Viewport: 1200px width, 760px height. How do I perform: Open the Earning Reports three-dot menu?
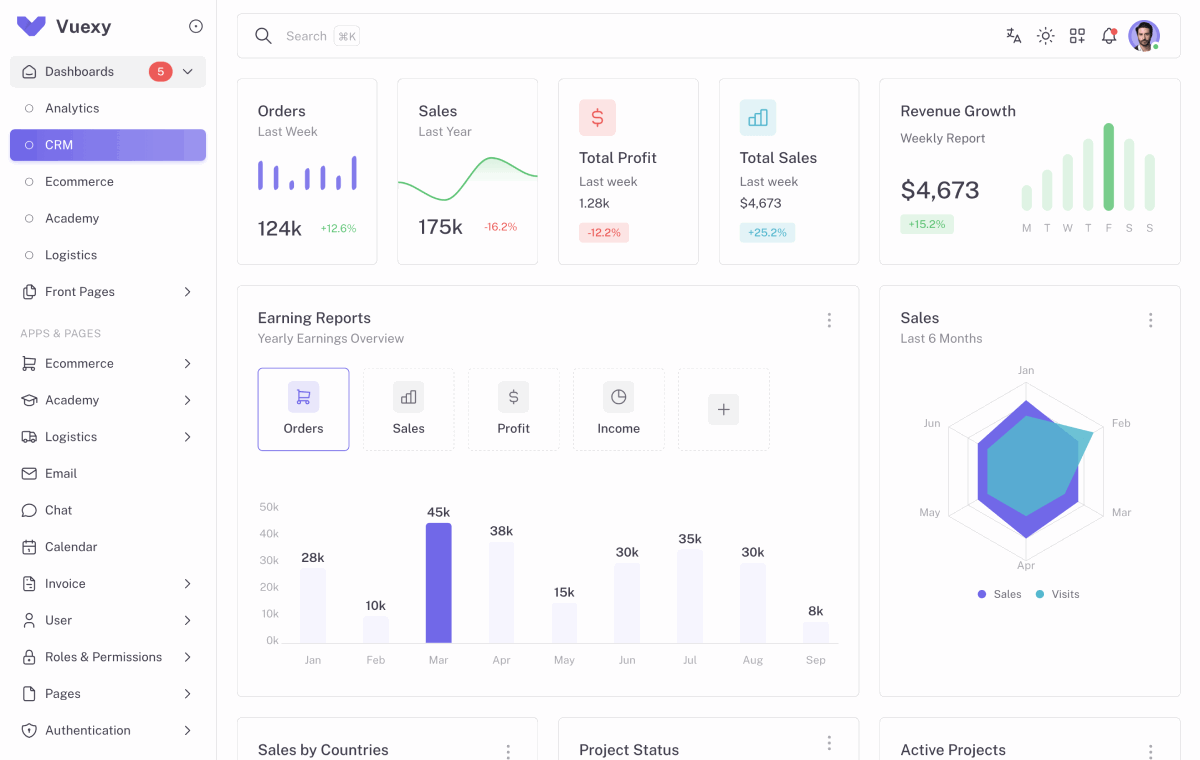[x=829, y=320]
